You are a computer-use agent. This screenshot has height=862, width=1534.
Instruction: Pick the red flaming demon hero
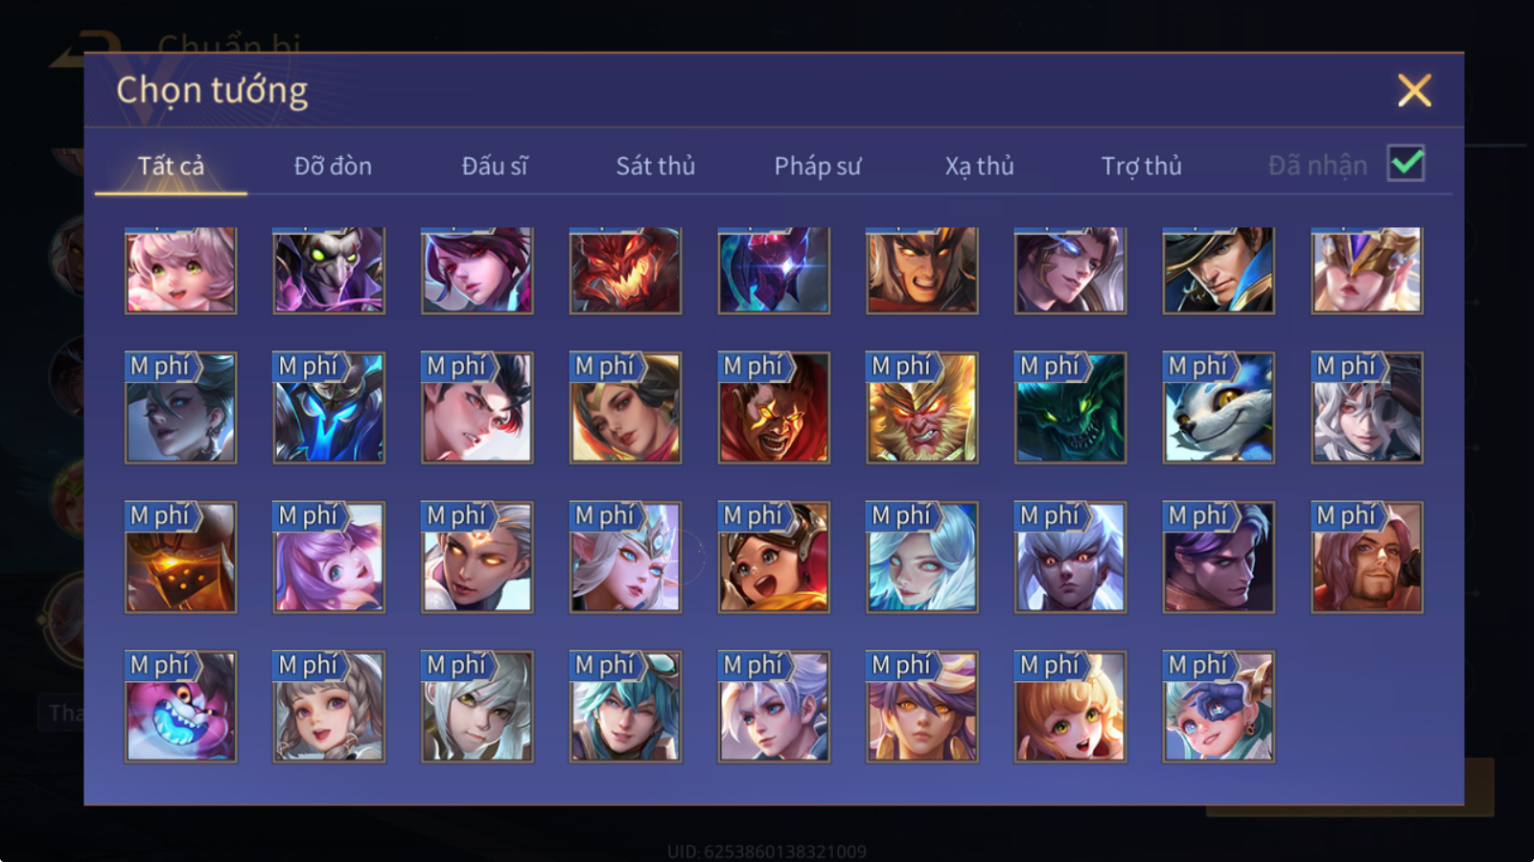click(625, 270)
